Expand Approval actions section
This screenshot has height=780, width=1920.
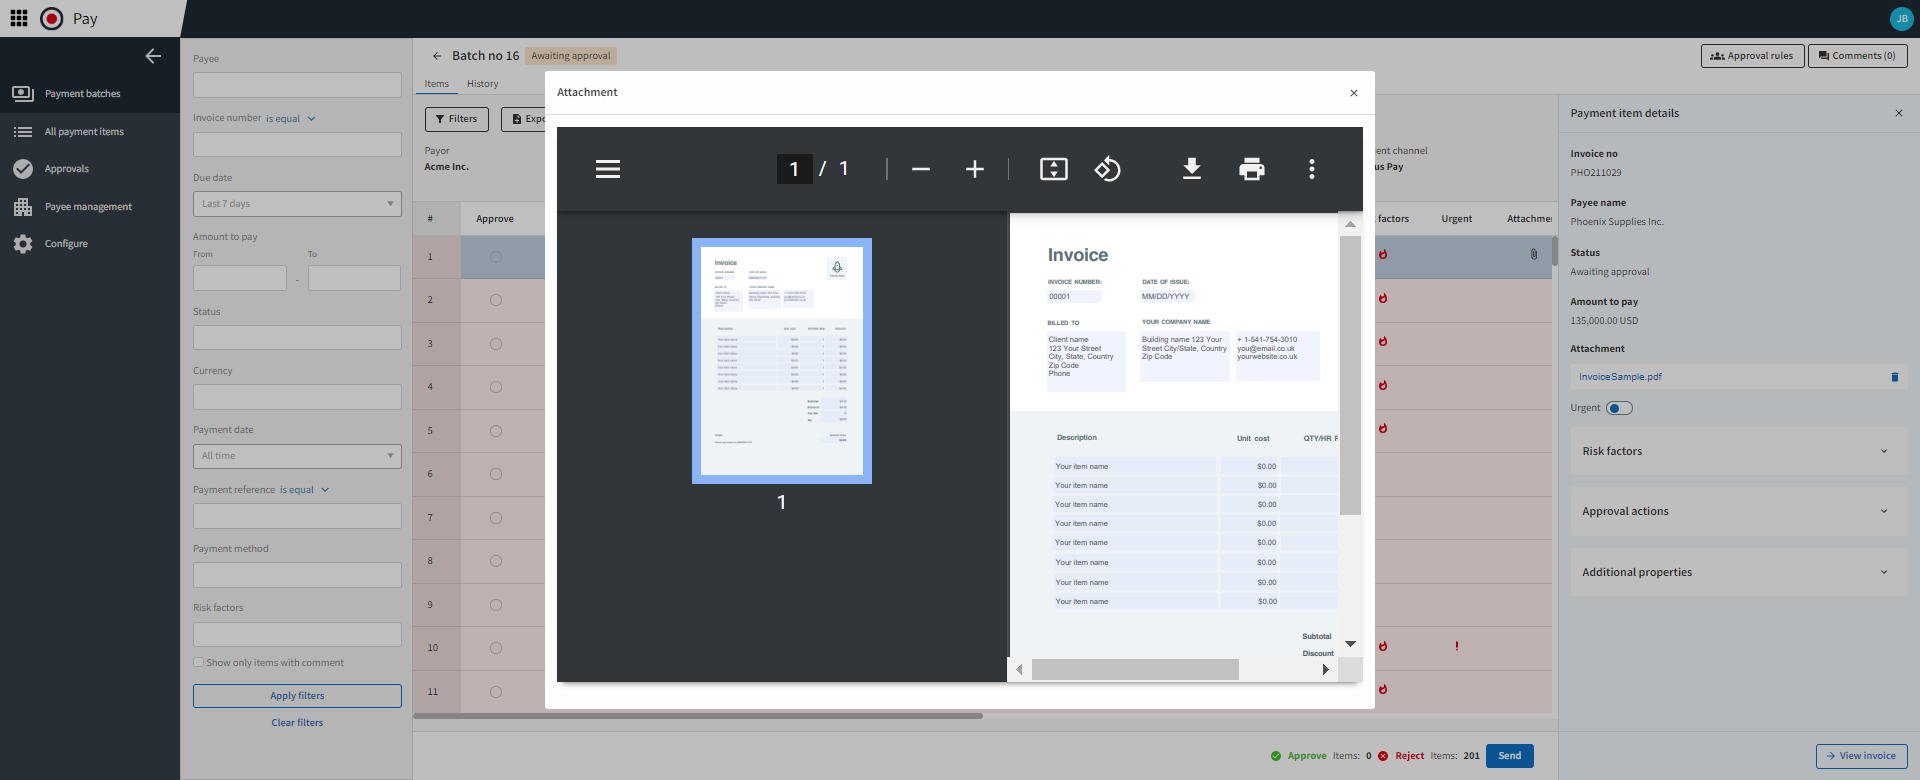click(x=1738, y=511)
